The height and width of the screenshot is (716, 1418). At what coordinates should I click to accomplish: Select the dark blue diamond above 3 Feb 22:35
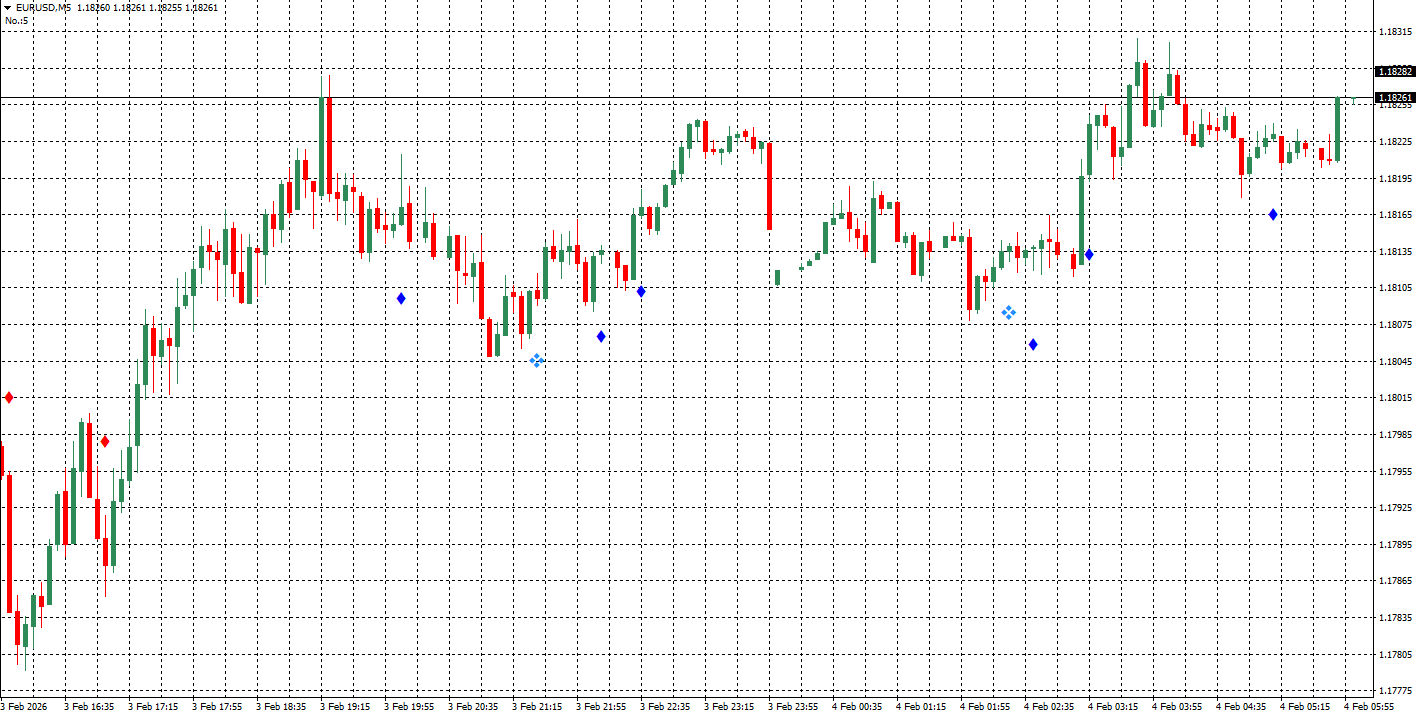point(641,291)
